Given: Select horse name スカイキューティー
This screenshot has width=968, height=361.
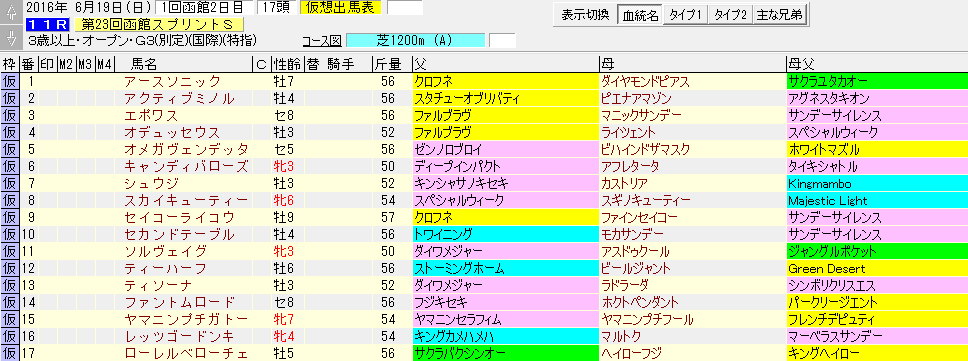Looking at the screenshot, I should [186, 201].
